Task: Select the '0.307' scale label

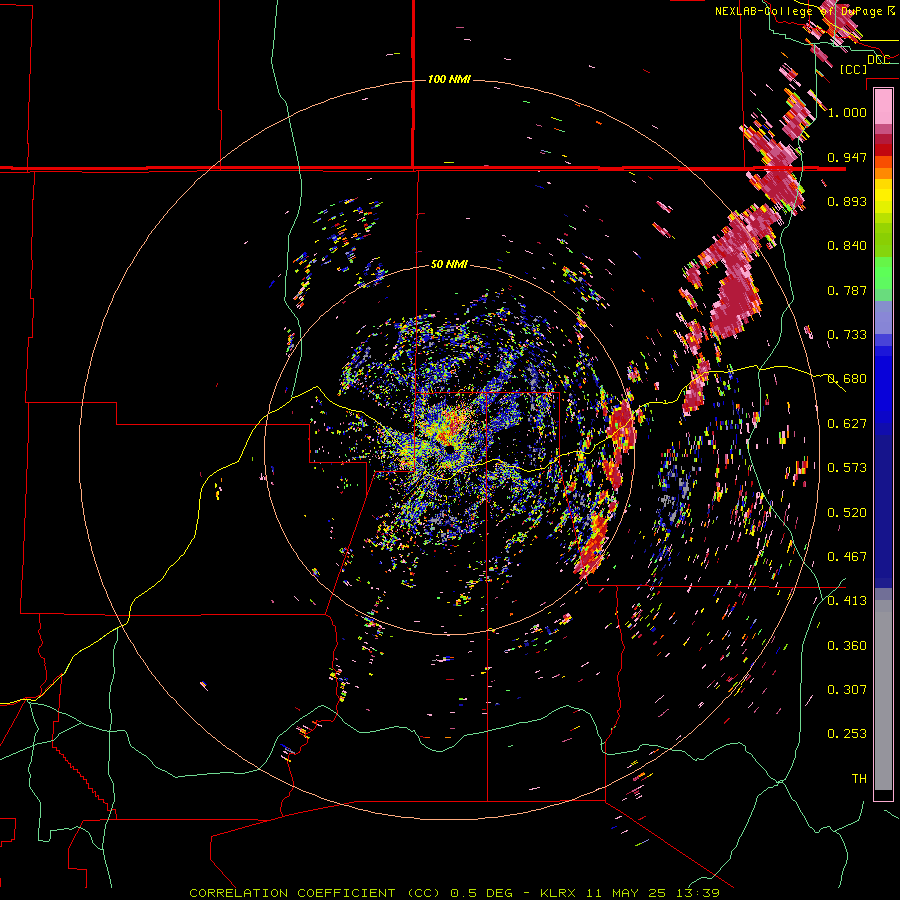Action: pos(847,690)
